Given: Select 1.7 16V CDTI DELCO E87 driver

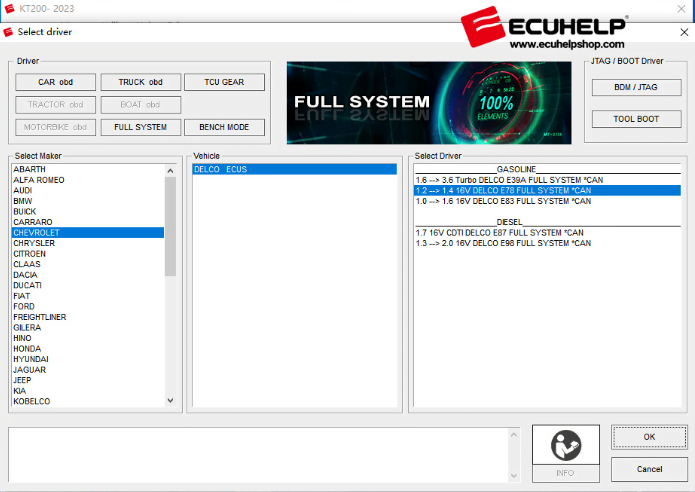Looking at the screenshot, I should click(x=547, y=233).
